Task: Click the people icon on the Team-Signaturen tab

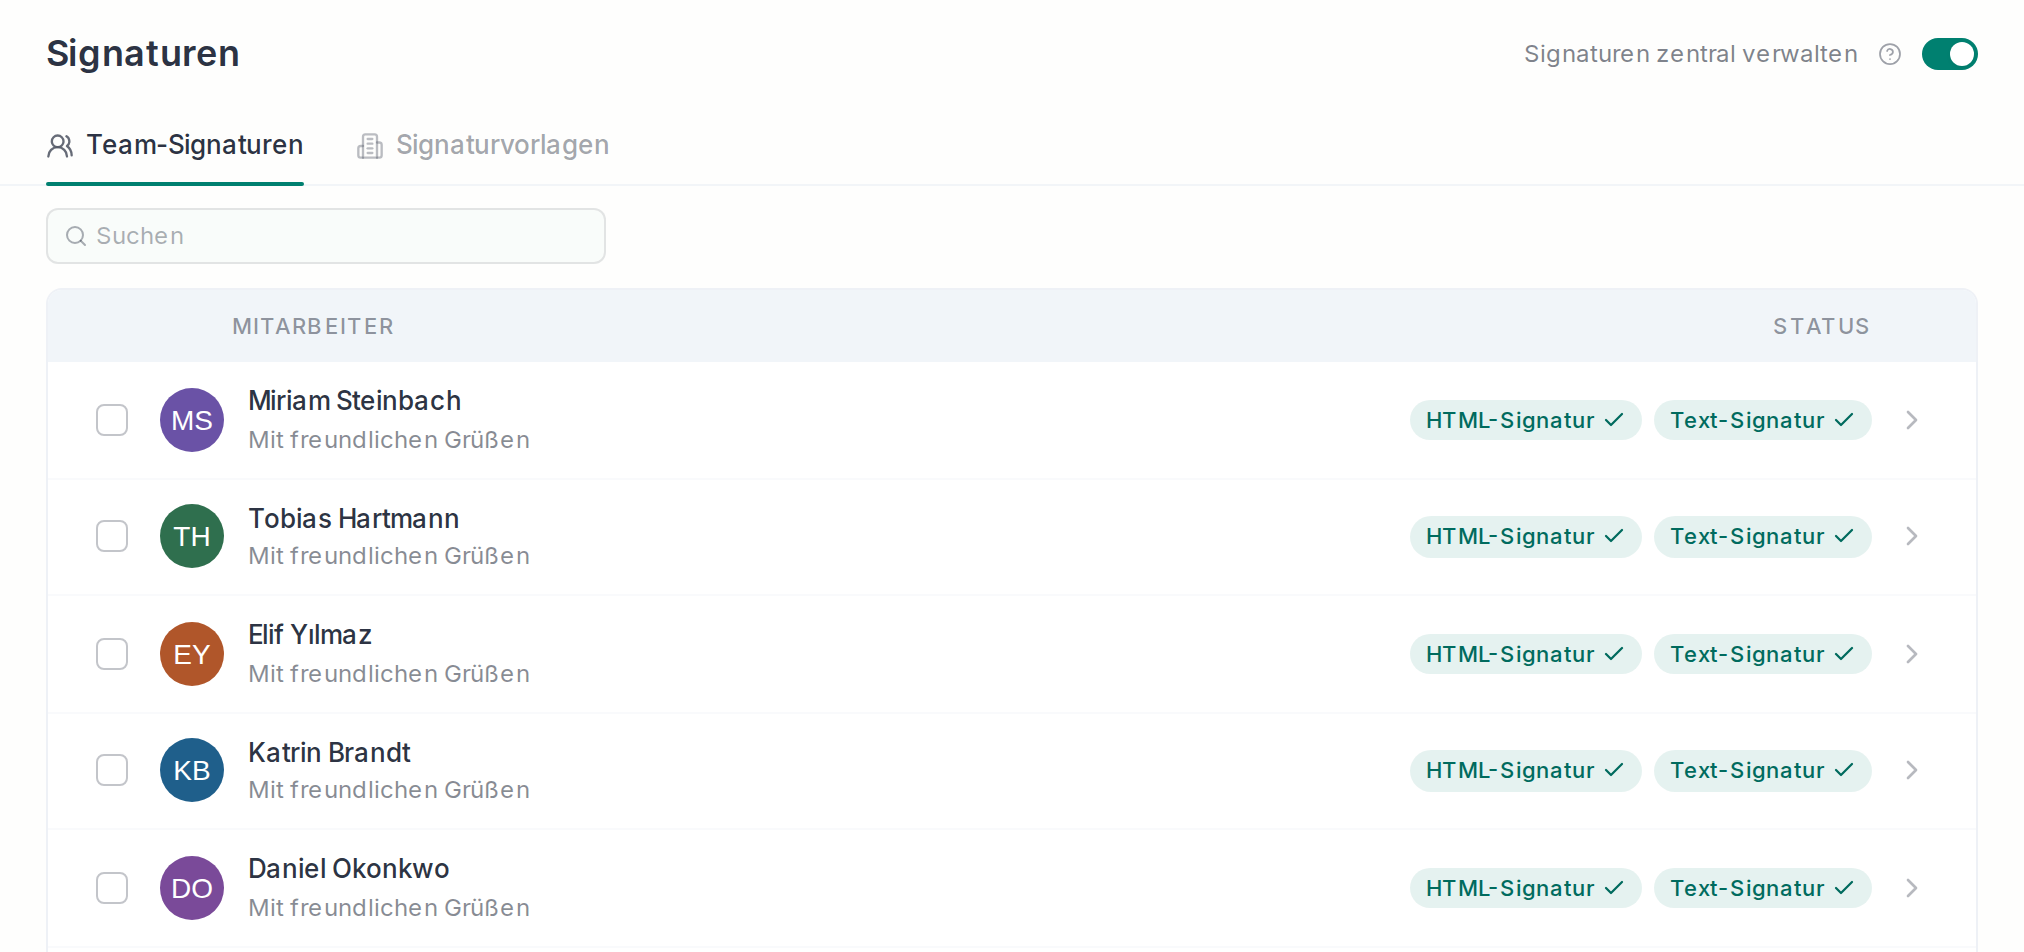Action: [x=60, y=146]
